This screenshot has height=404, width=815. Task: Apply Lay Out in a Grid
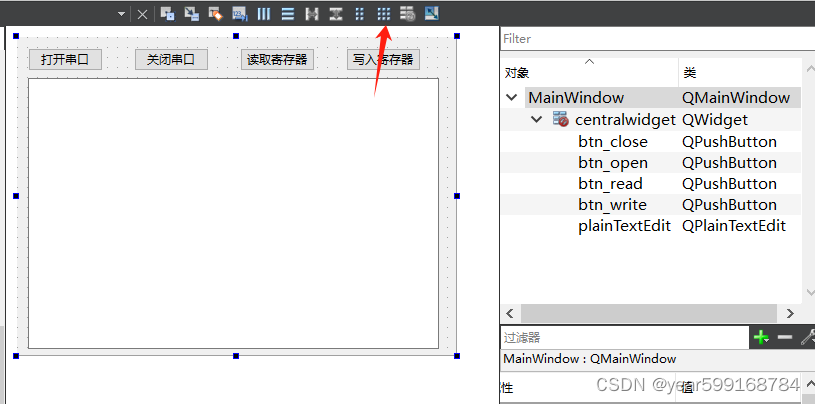coord(384,14)
